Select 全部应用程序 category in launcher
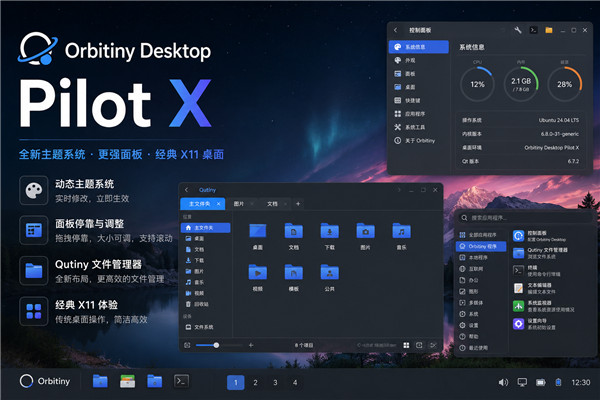 pyautogui.click(x=481, y=235)
